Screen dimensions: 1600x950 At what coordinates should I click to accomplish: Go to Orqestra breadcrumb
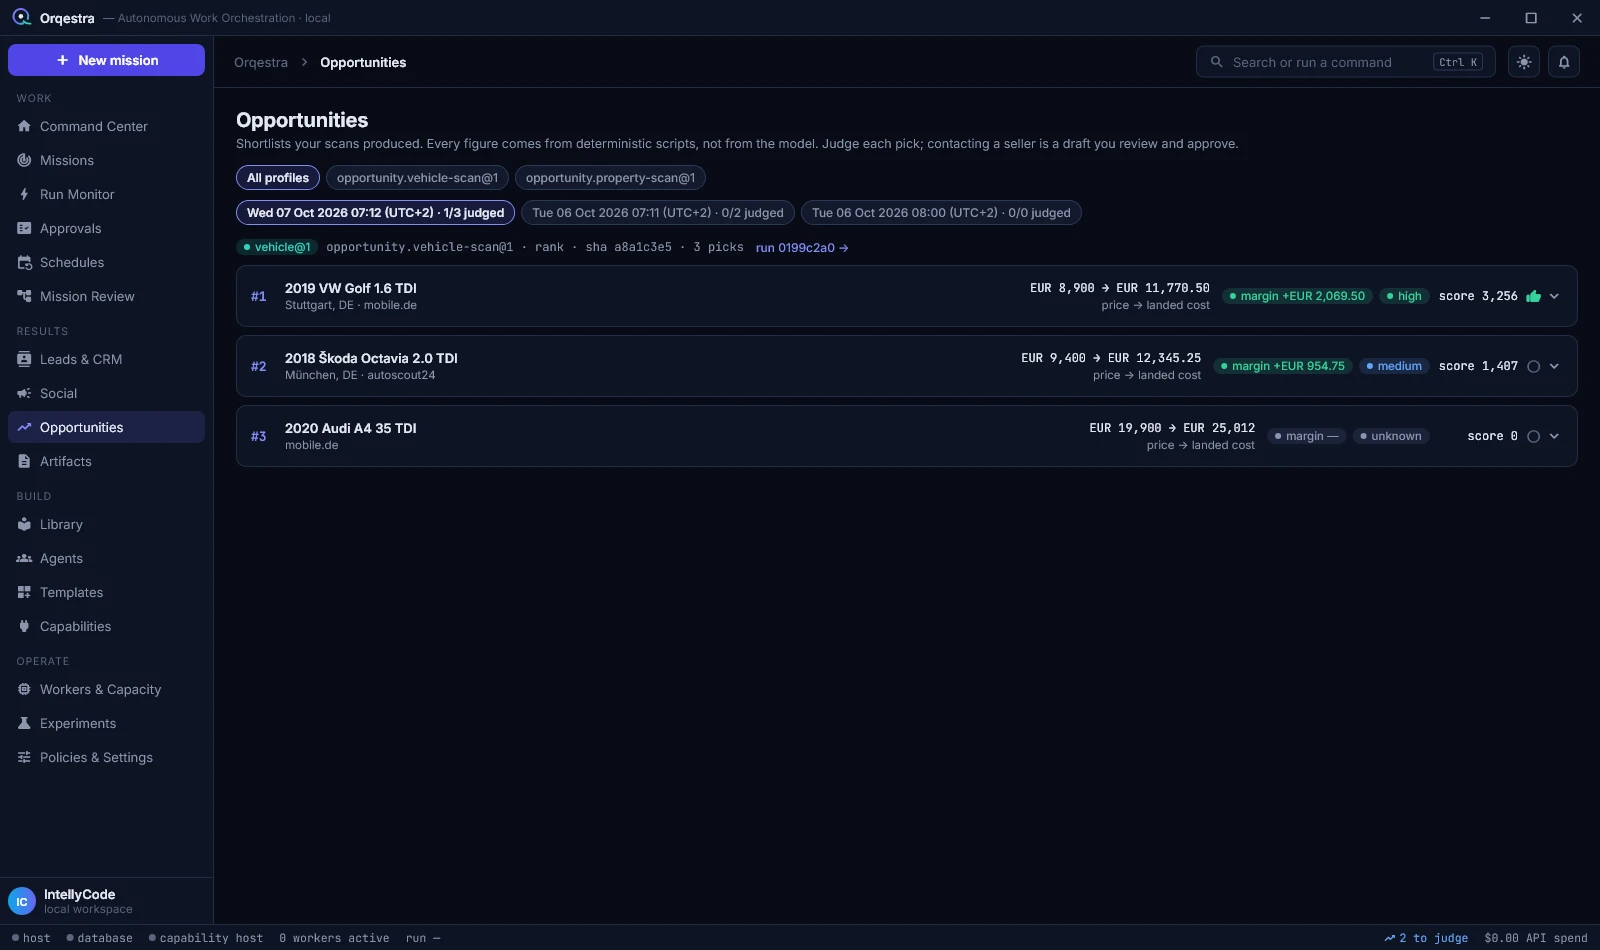click(x=261, y=62)
